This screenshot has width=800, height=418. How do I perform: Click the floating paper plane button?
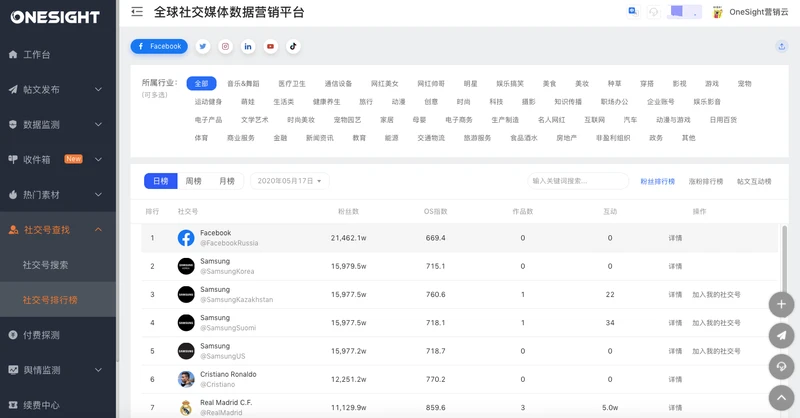pyautogui.click(x=781, y=335)
